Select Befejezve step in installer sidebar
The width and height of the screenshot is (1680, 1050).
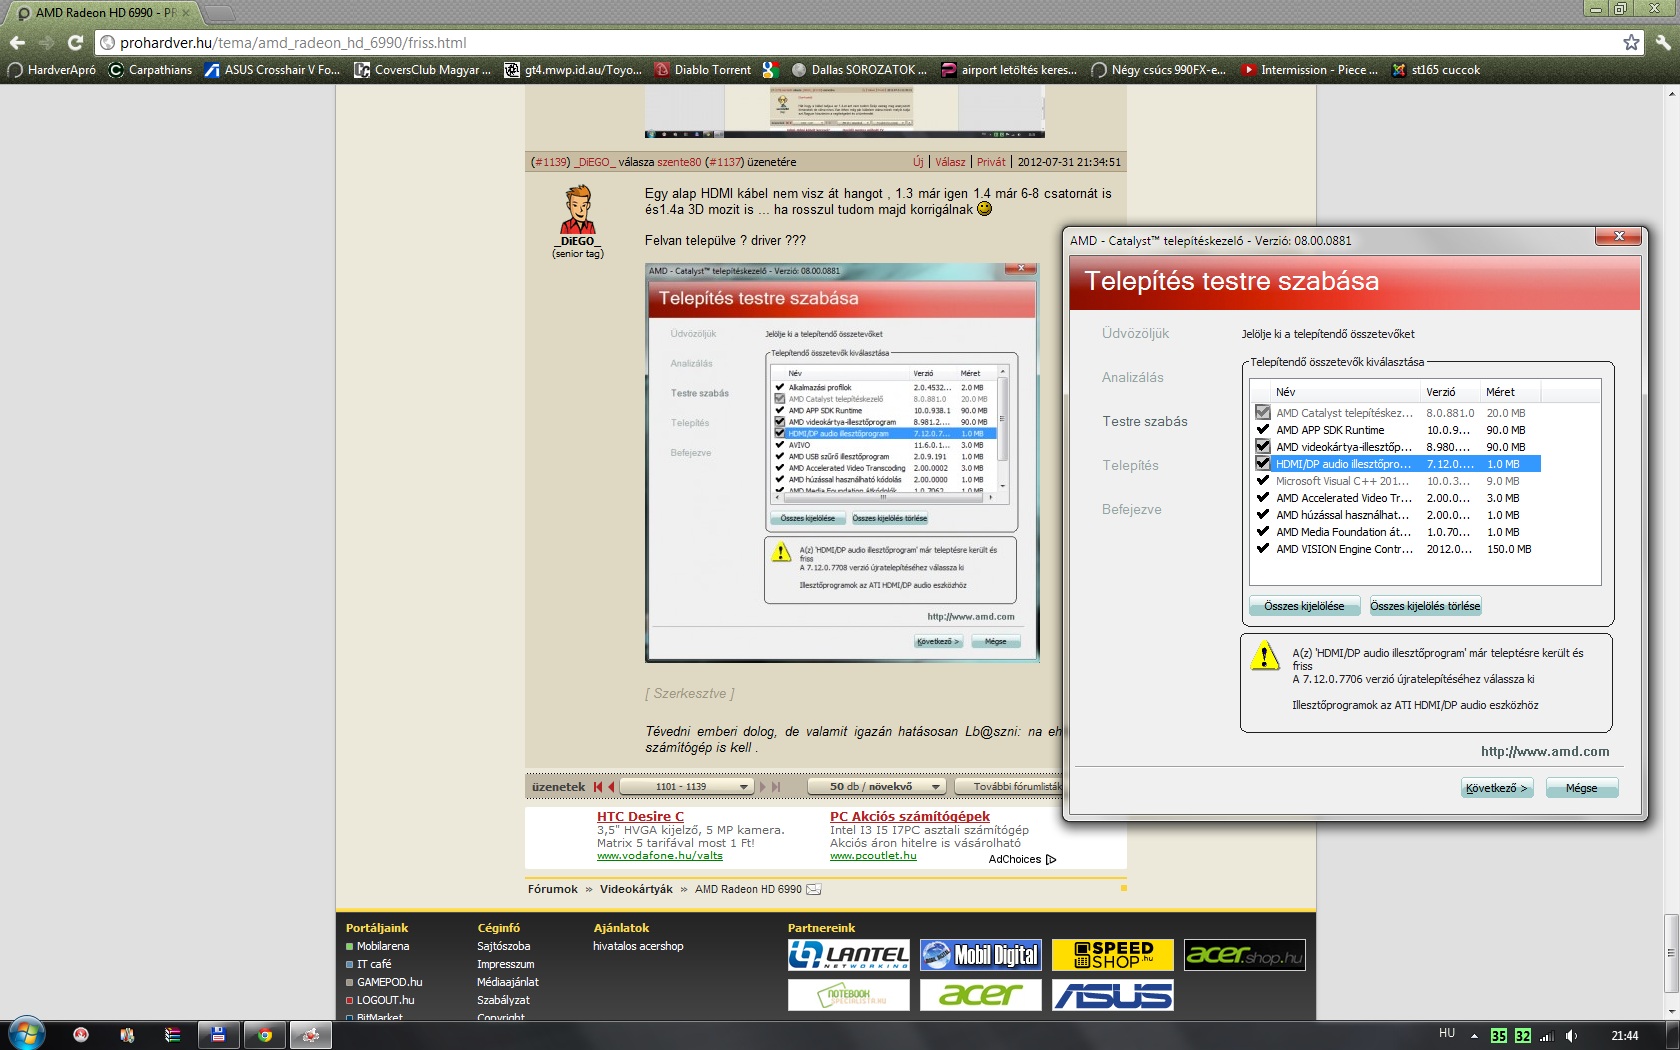(1132, 509)
